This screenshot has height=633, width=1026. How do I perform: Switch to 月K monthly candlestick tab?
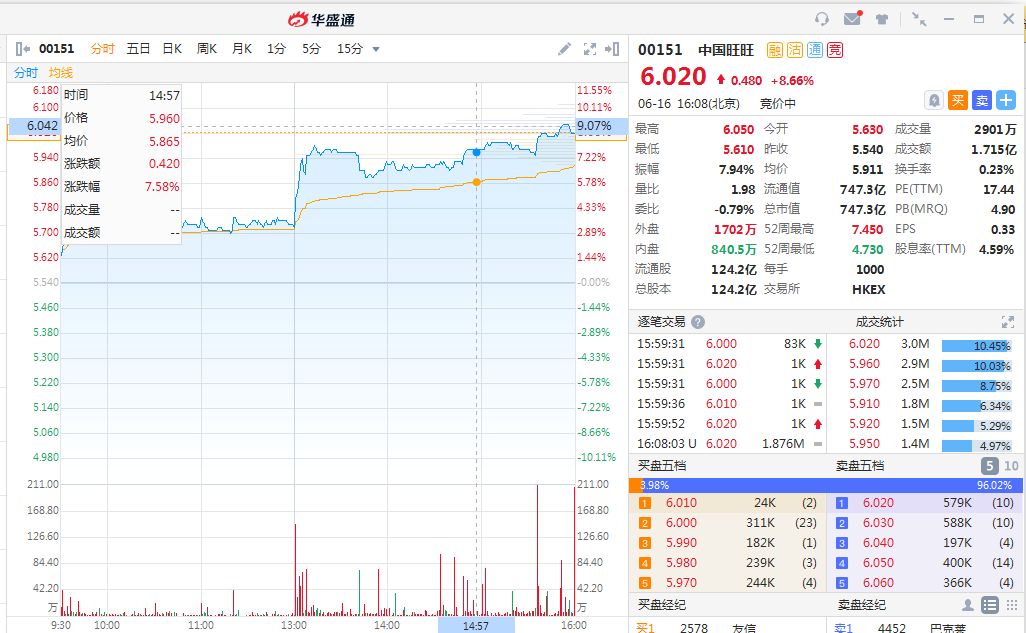(241, 49)
